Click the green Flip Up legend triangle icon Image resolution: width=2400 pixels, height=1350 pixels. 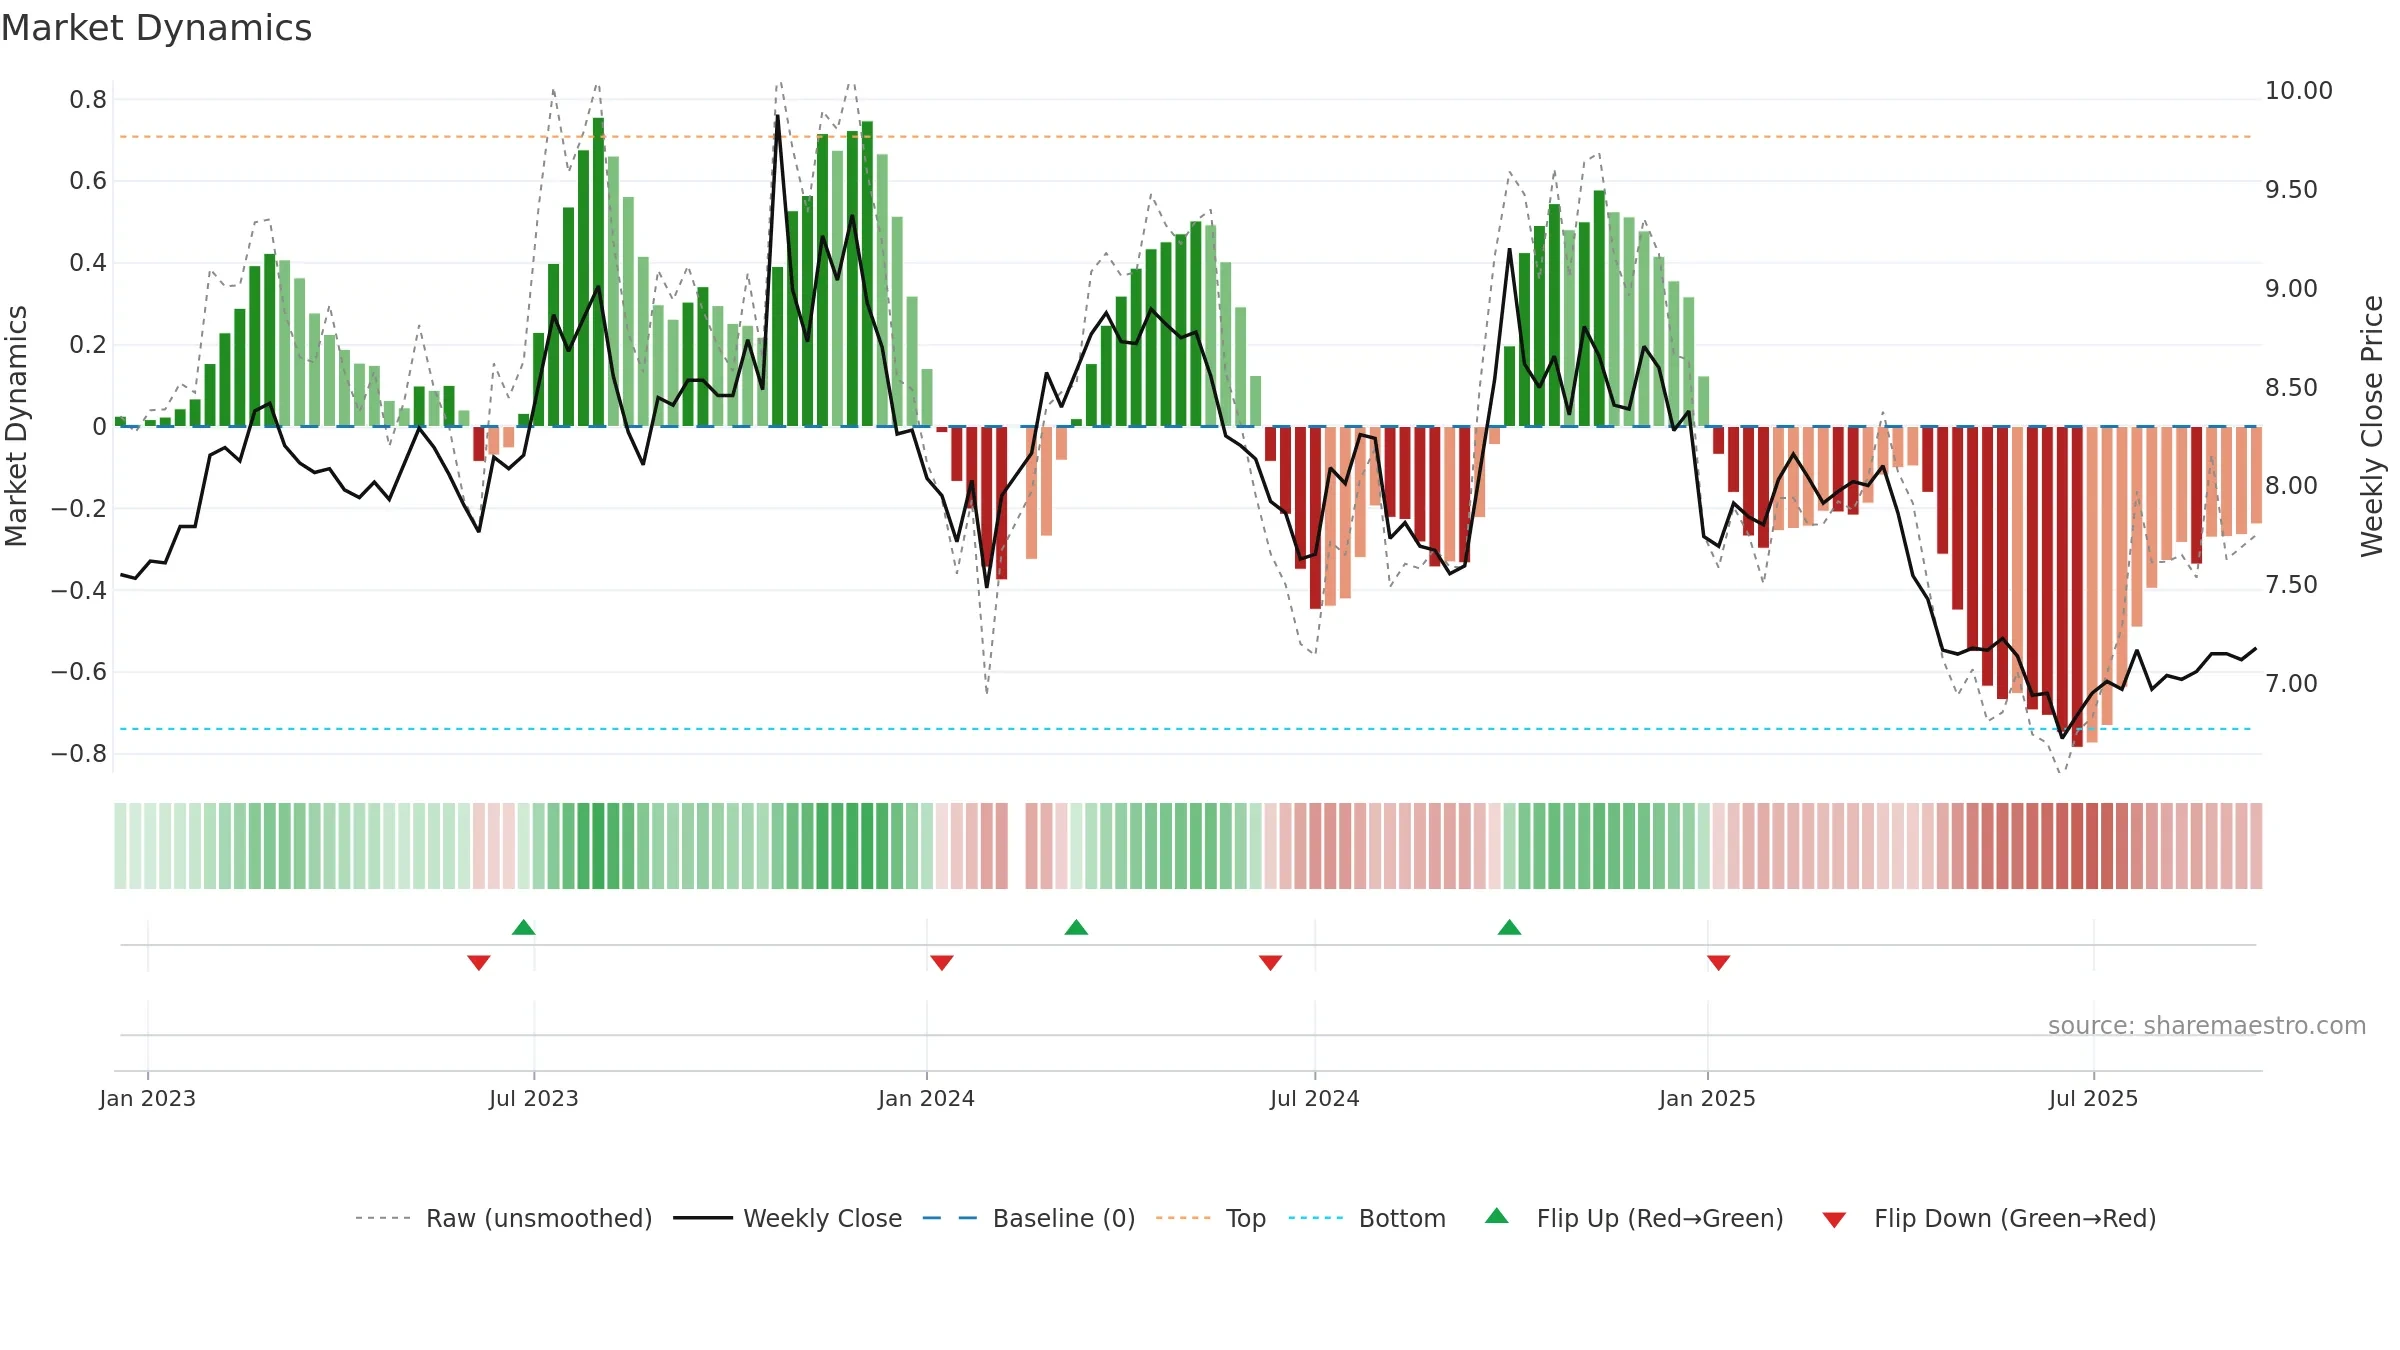(x=1497, y=1216)
